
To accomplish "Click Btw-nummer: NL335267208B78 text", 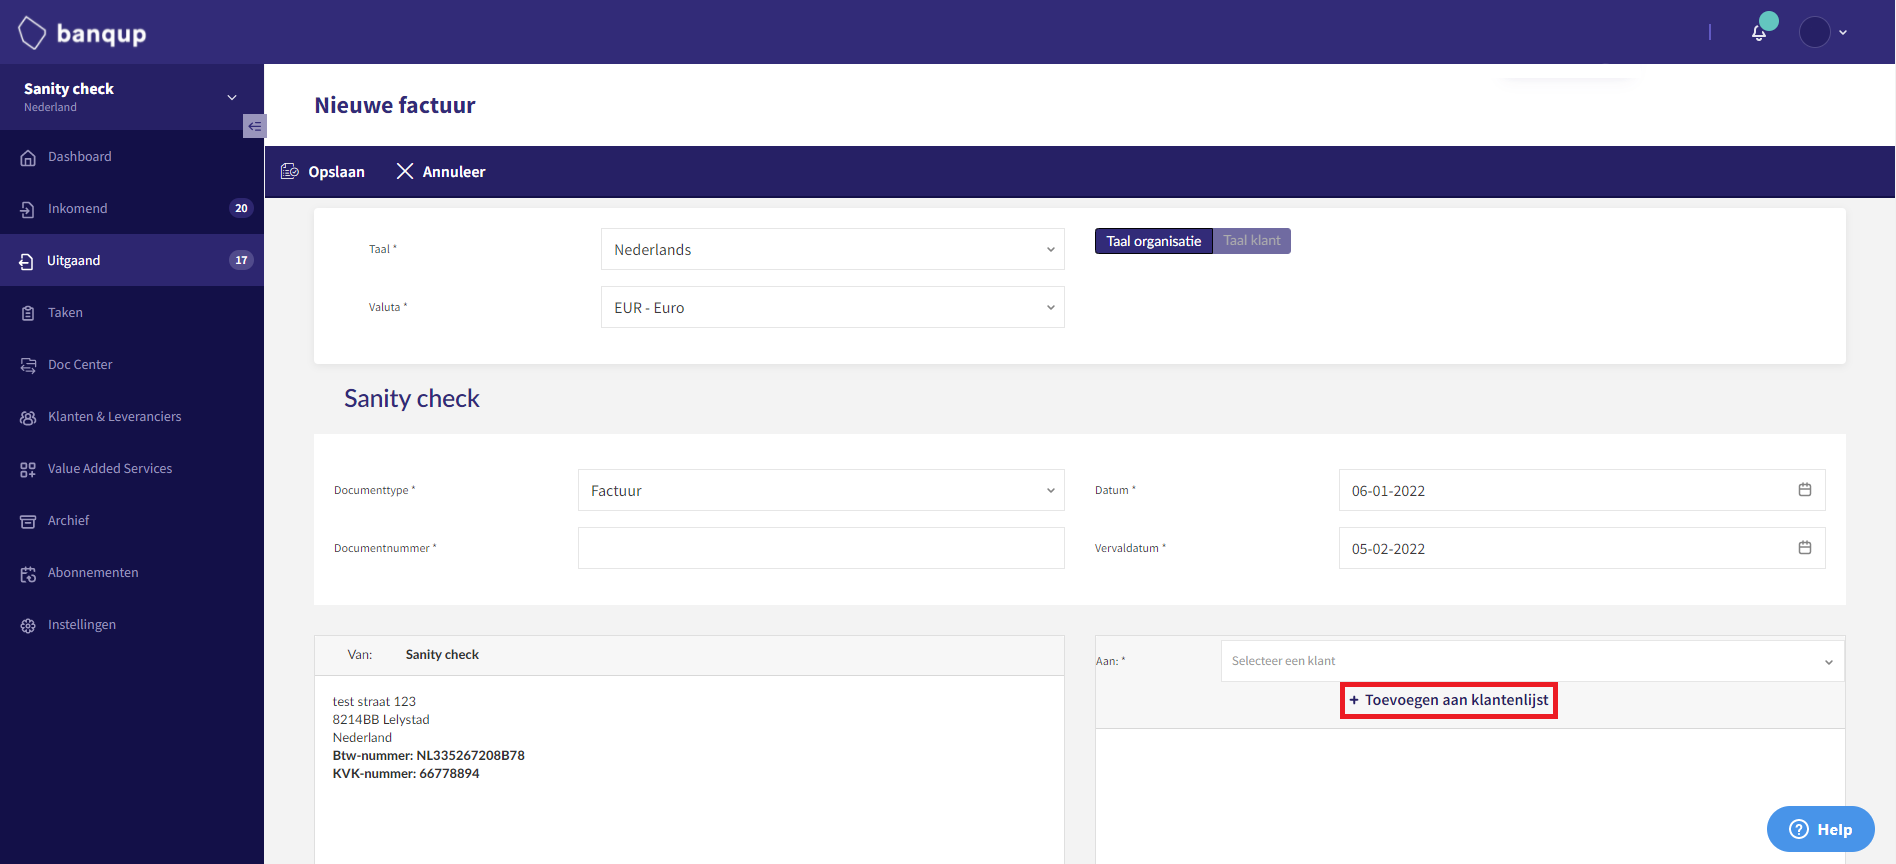I will coord(428,755).
